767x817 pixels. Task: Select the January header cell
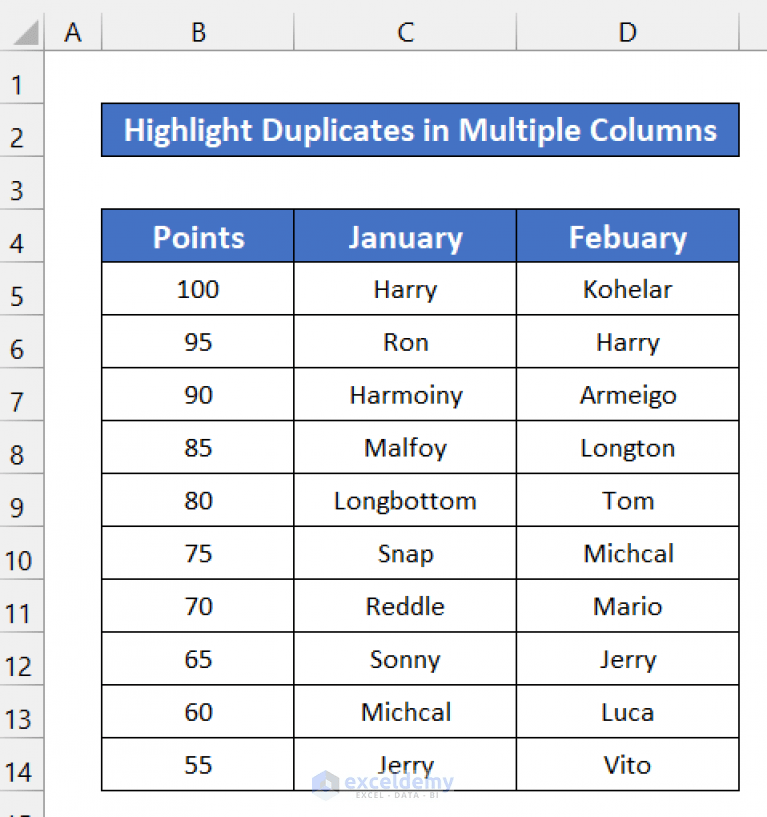405,236
